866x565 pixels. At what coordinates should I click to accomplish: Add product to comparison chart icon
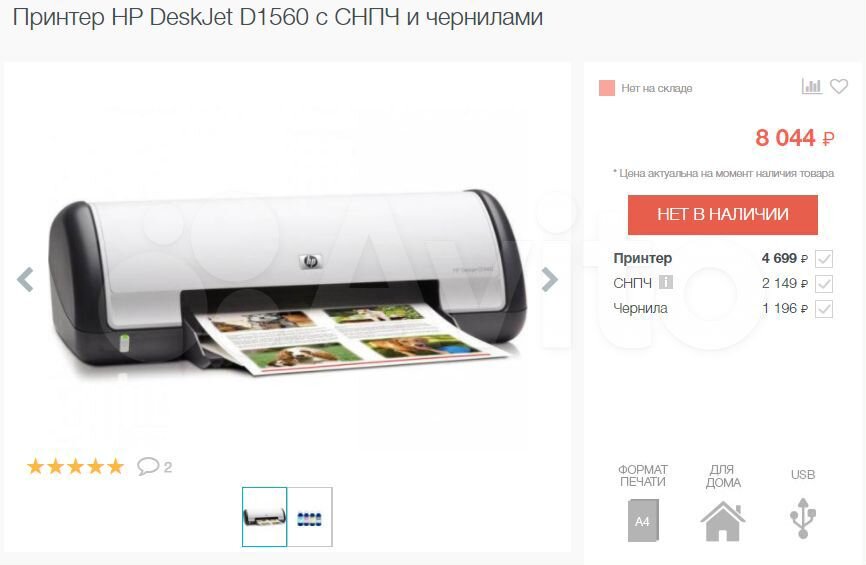click(x=811, y=86)
